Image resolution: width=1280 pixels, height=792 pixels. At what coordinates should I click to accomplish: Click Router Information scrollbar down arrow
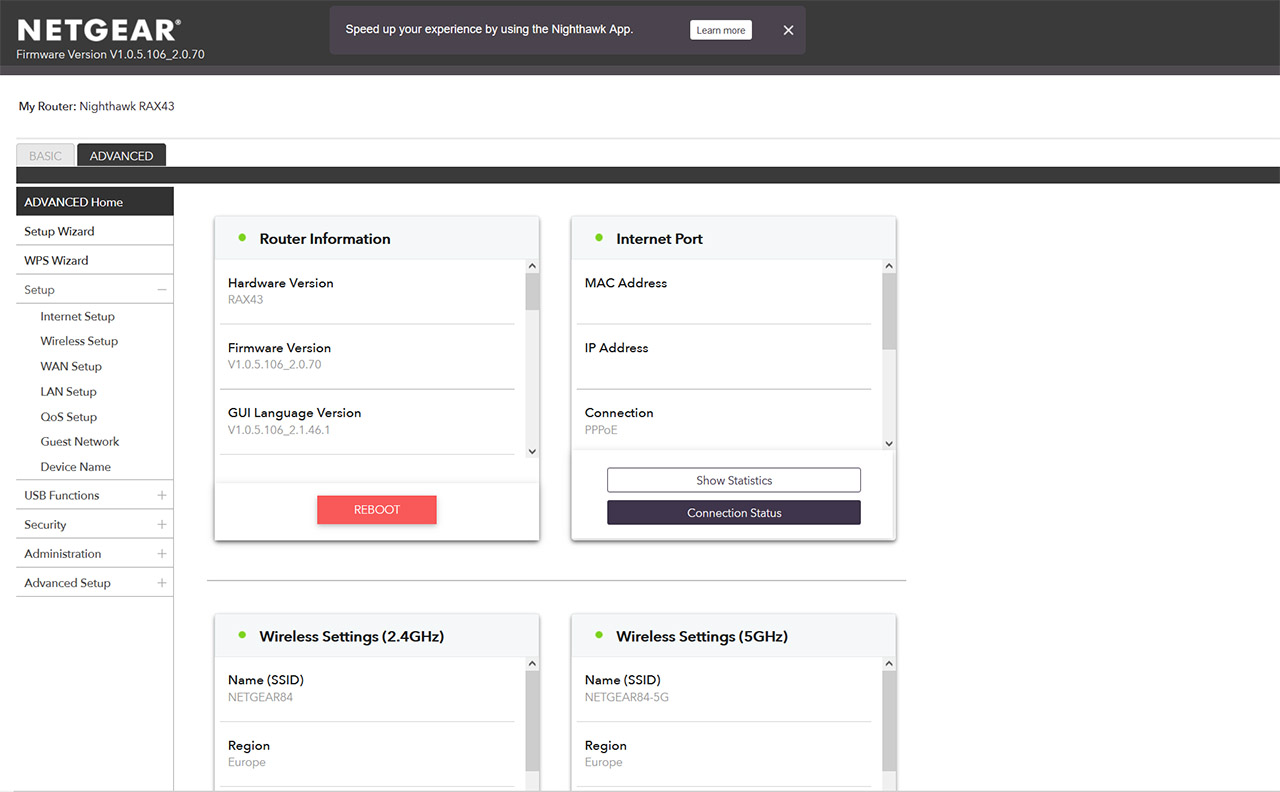coord(532,451)
